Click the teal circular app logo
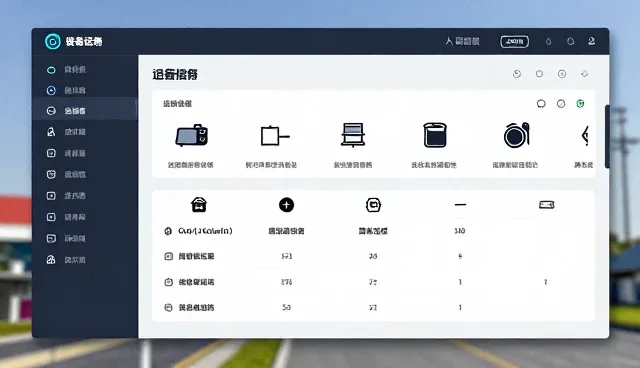Image resolution: width=640 pixels, height=368 pixels. (53, 42)
